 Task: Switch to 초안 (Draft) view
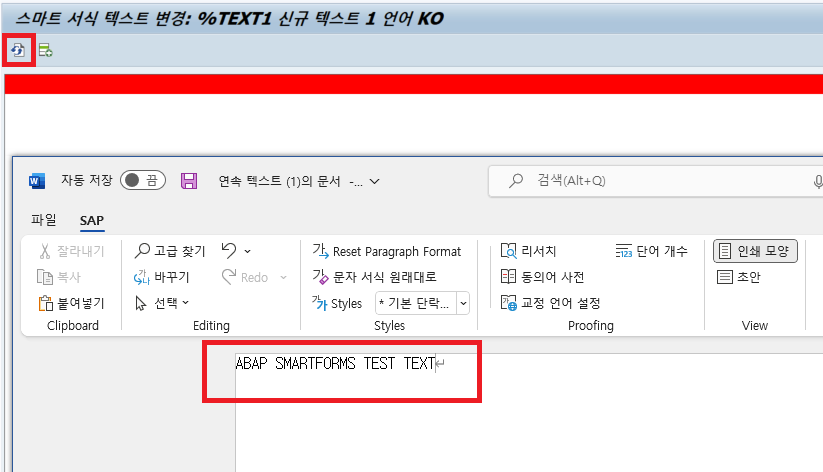pos(738,277)
